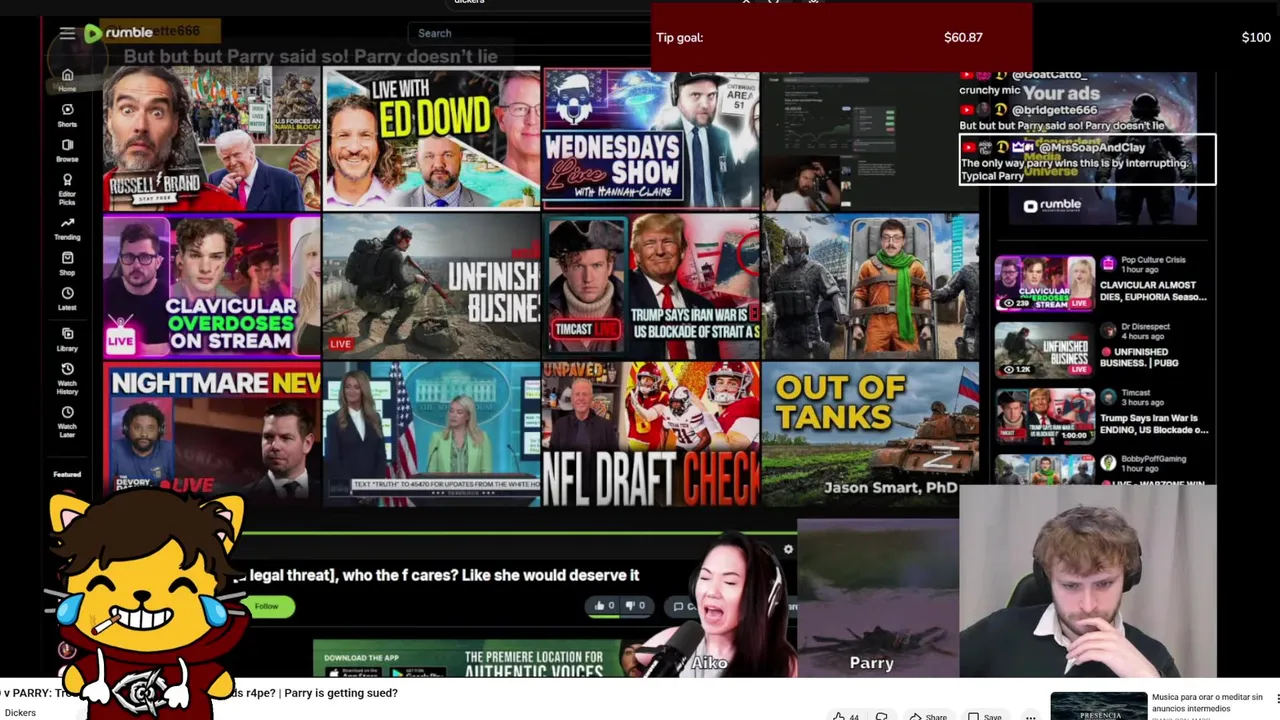Open the Russell Brand video thumbnail
This screenshot has height=720, width=1280.
(211, 140)
